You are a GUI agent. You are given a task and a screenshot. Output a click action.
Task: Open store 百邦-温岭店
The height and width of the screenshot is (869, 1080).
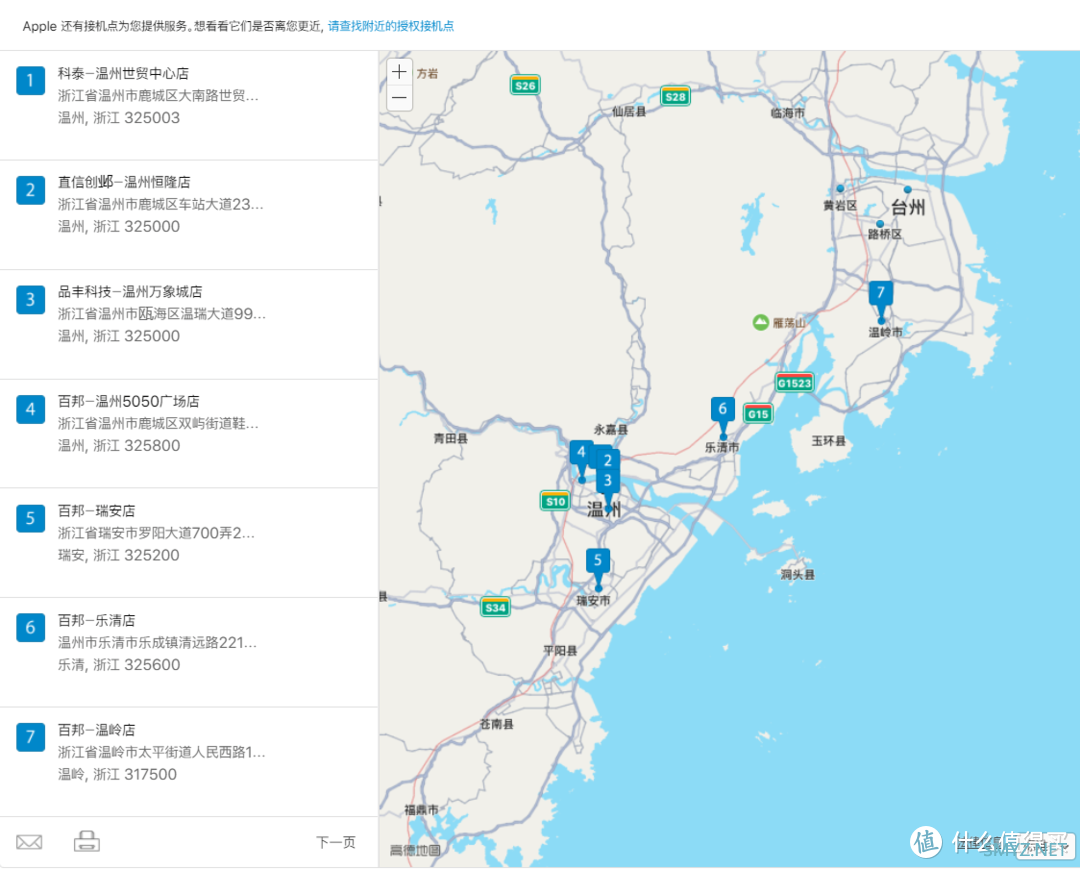coord(96,729)
